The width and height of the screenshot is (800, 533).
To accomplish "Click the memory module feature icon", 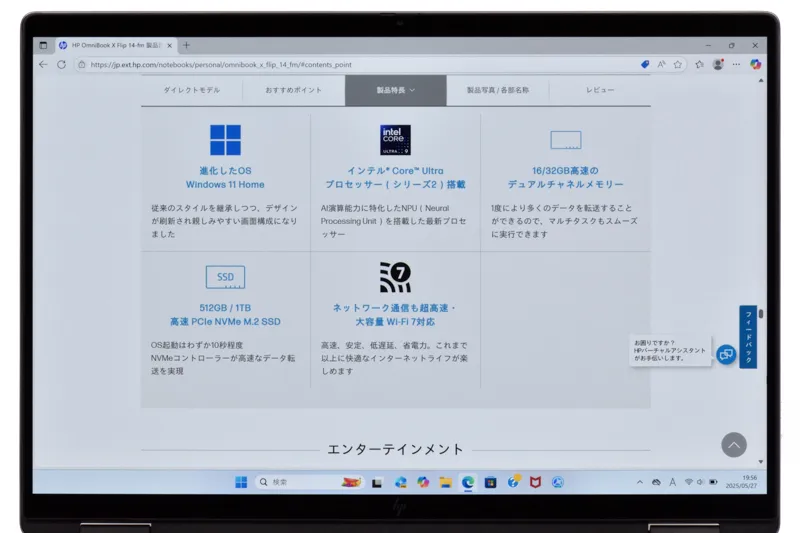I will 565,140.
